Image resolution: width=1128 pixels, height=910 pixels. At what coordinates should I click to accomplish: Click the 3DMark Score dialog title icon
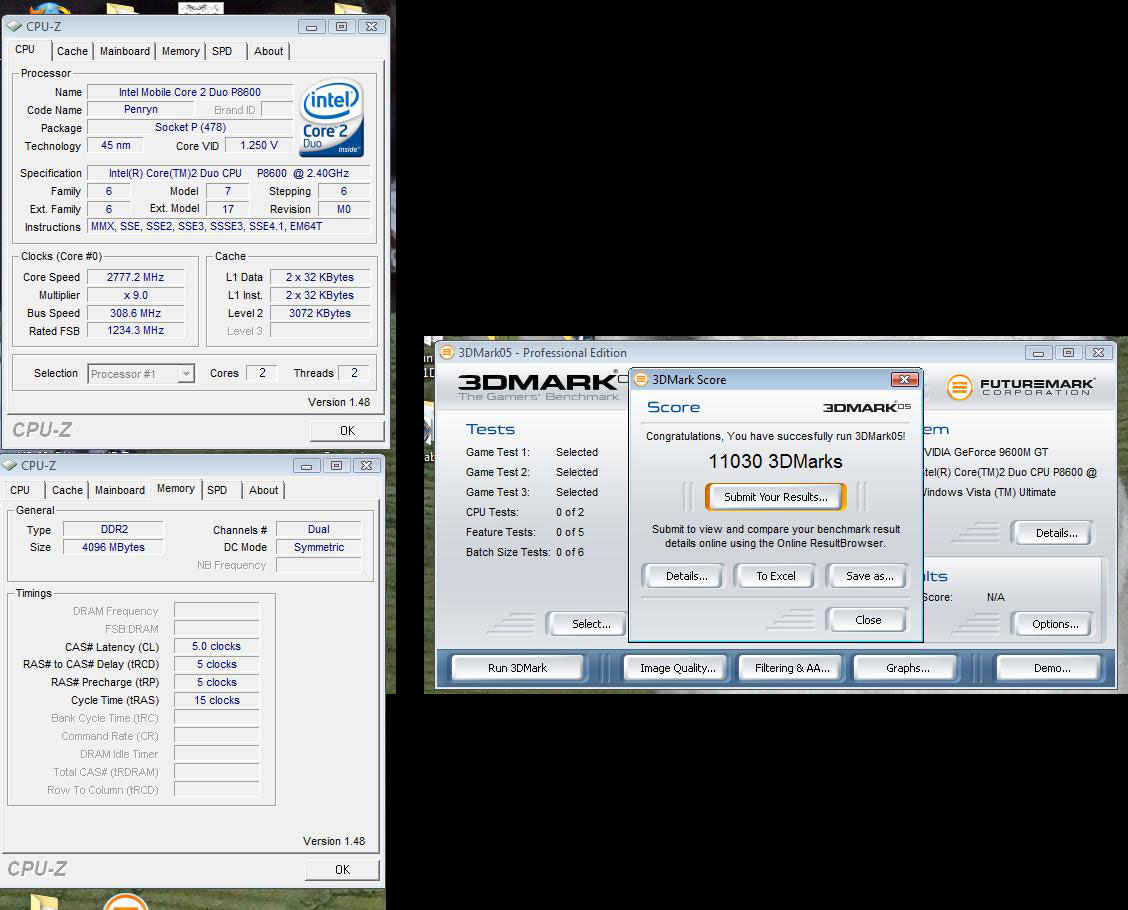tap(640, 380)
